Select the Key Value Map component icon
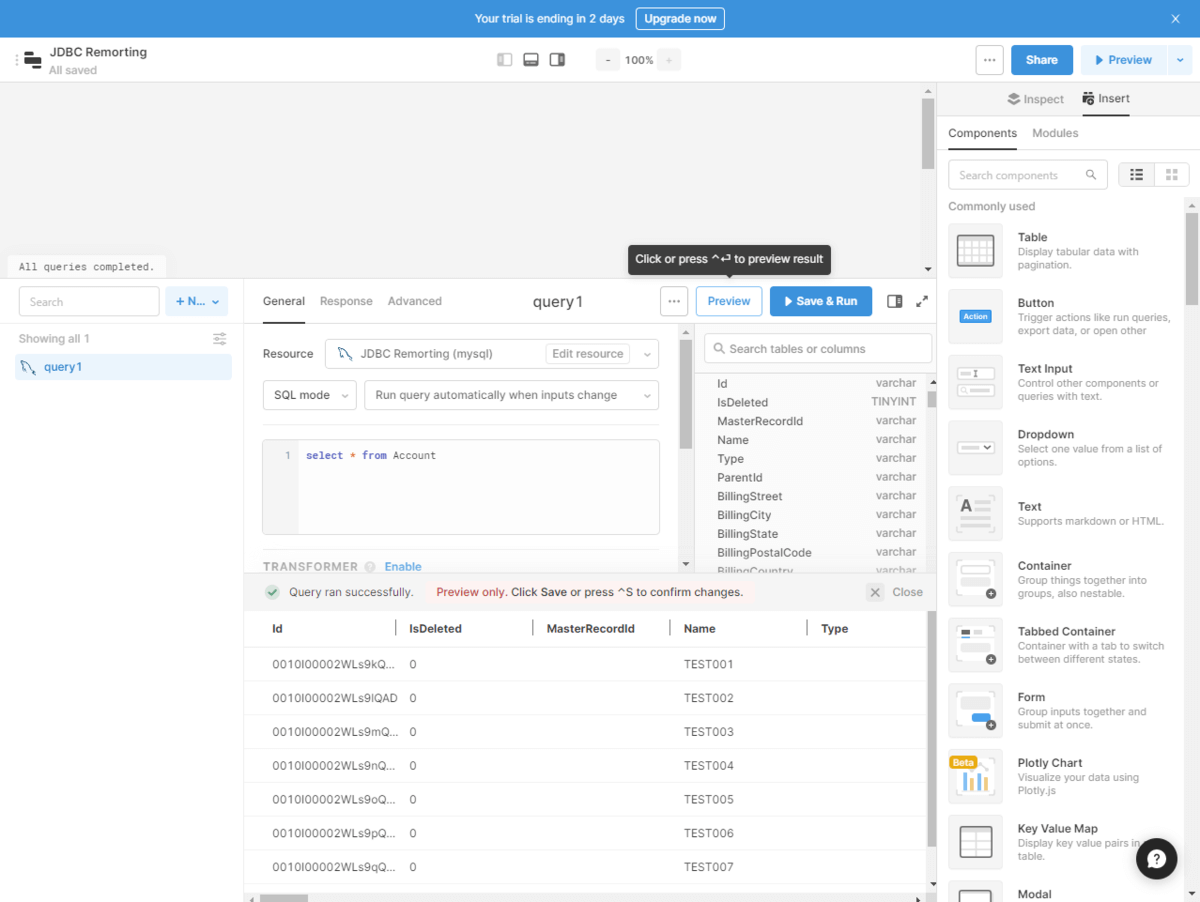This screenshot has height=902, width=1200. tap(975, 841)
